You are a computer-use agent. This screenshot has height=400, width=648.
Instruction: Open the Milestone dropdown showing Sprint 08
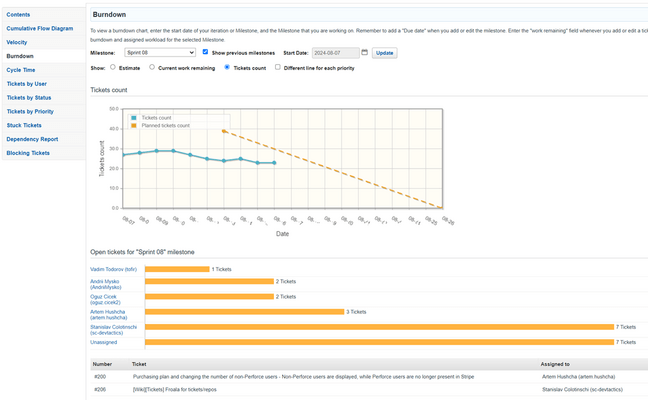pos(160,52)
